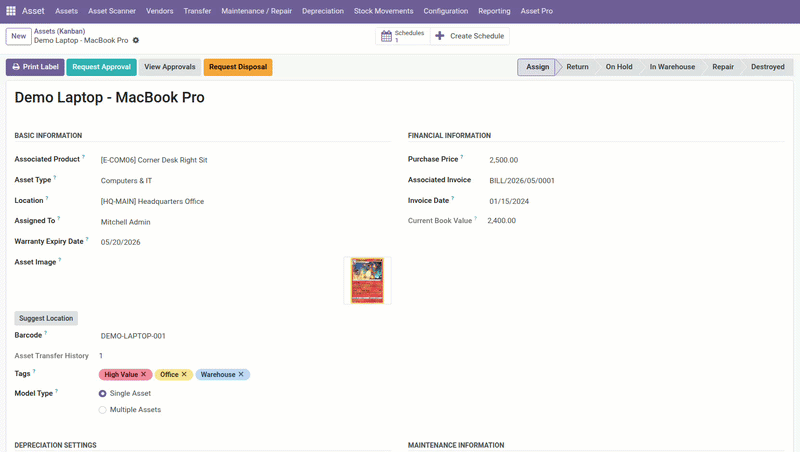Open the Asset Scanner menu

[x=112, y=11]
